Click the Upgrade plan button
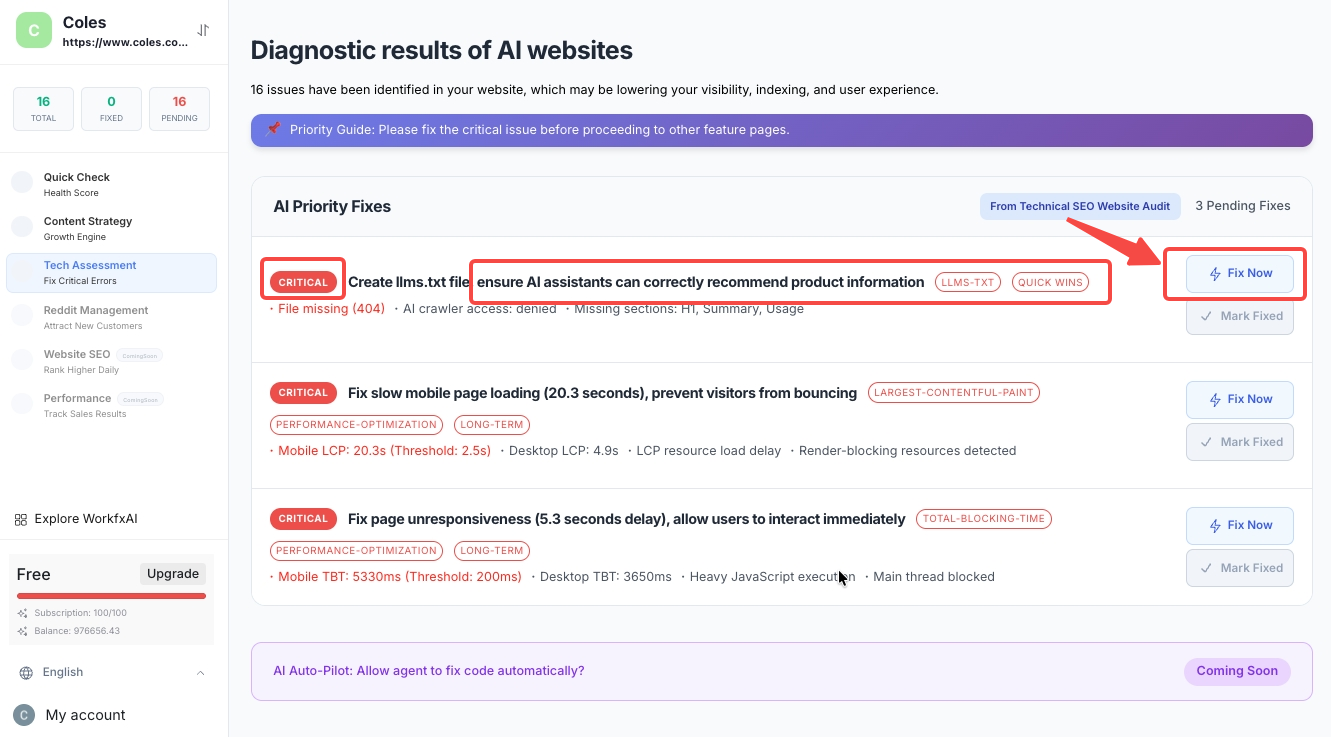Viewport: 1331px width, 737px height. [x=173, y=574]
